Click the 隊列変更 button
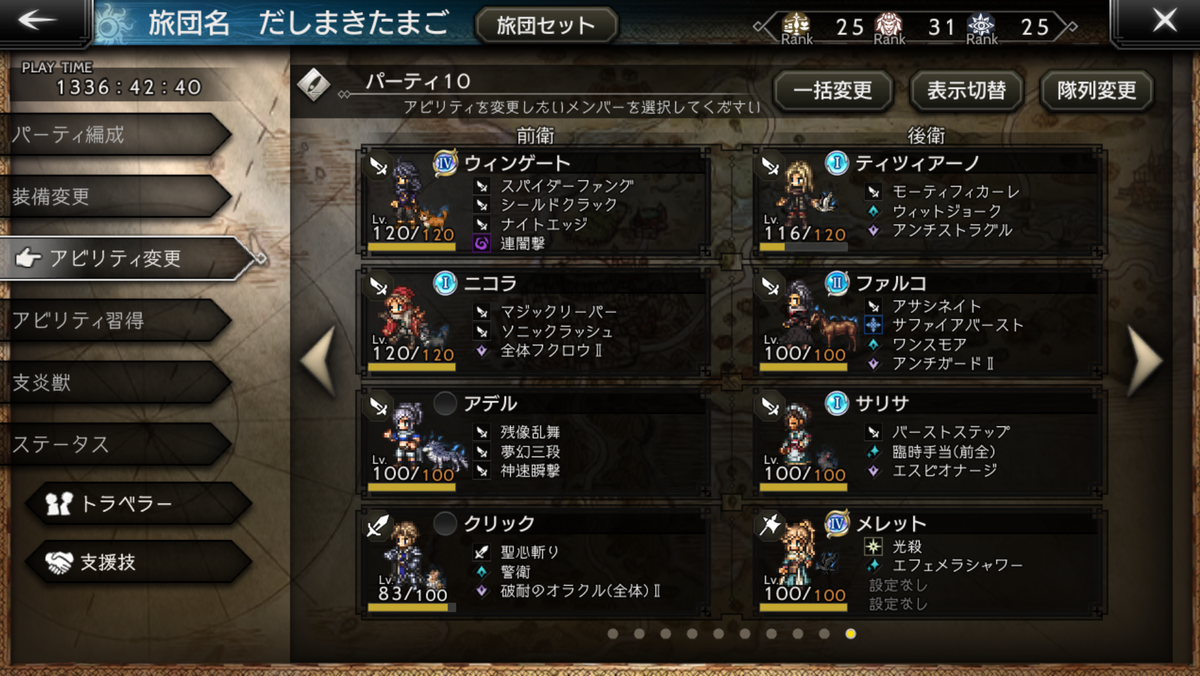Screen dimensions: 1200x676 click(1097, 91)
